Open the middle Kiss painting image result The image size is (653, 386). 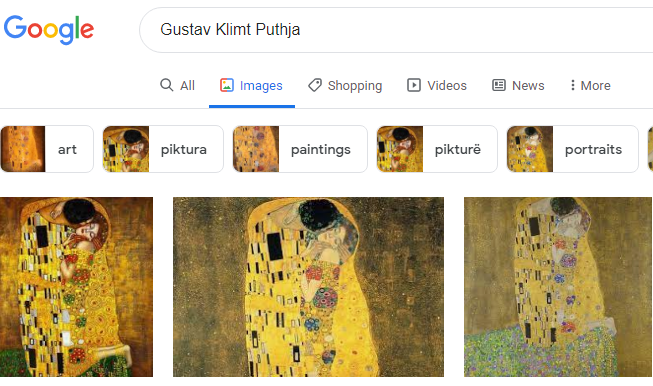click(309, 287)
